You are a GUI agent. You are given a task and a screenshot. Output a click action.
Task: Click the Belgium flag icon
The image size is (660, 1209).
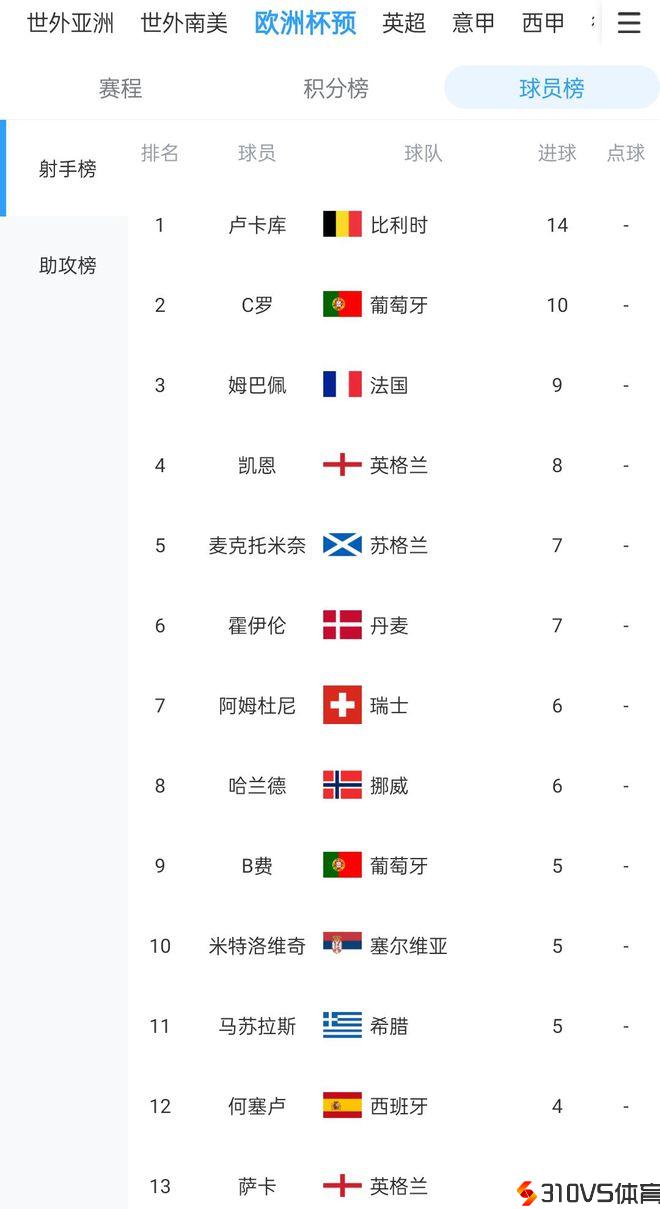point(342,224)
